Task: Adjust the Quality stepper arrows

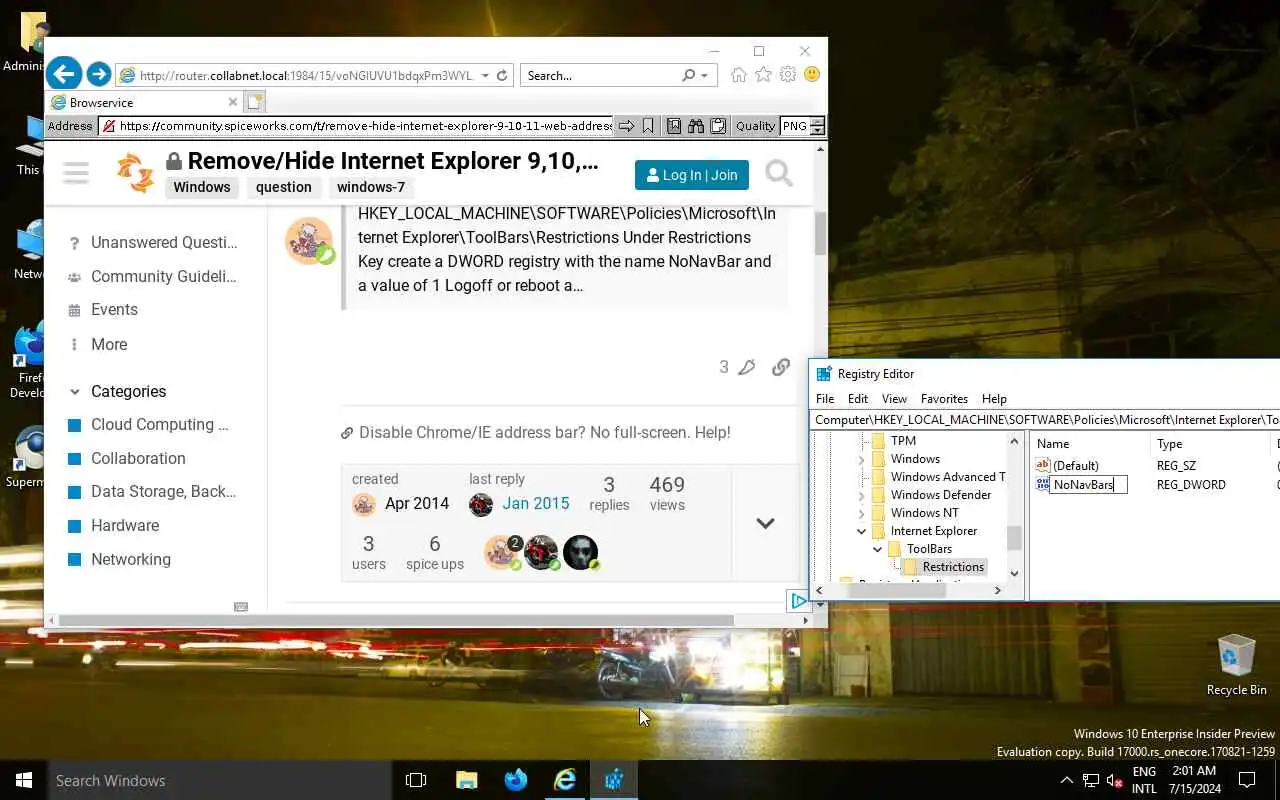Action: point(817,126)
